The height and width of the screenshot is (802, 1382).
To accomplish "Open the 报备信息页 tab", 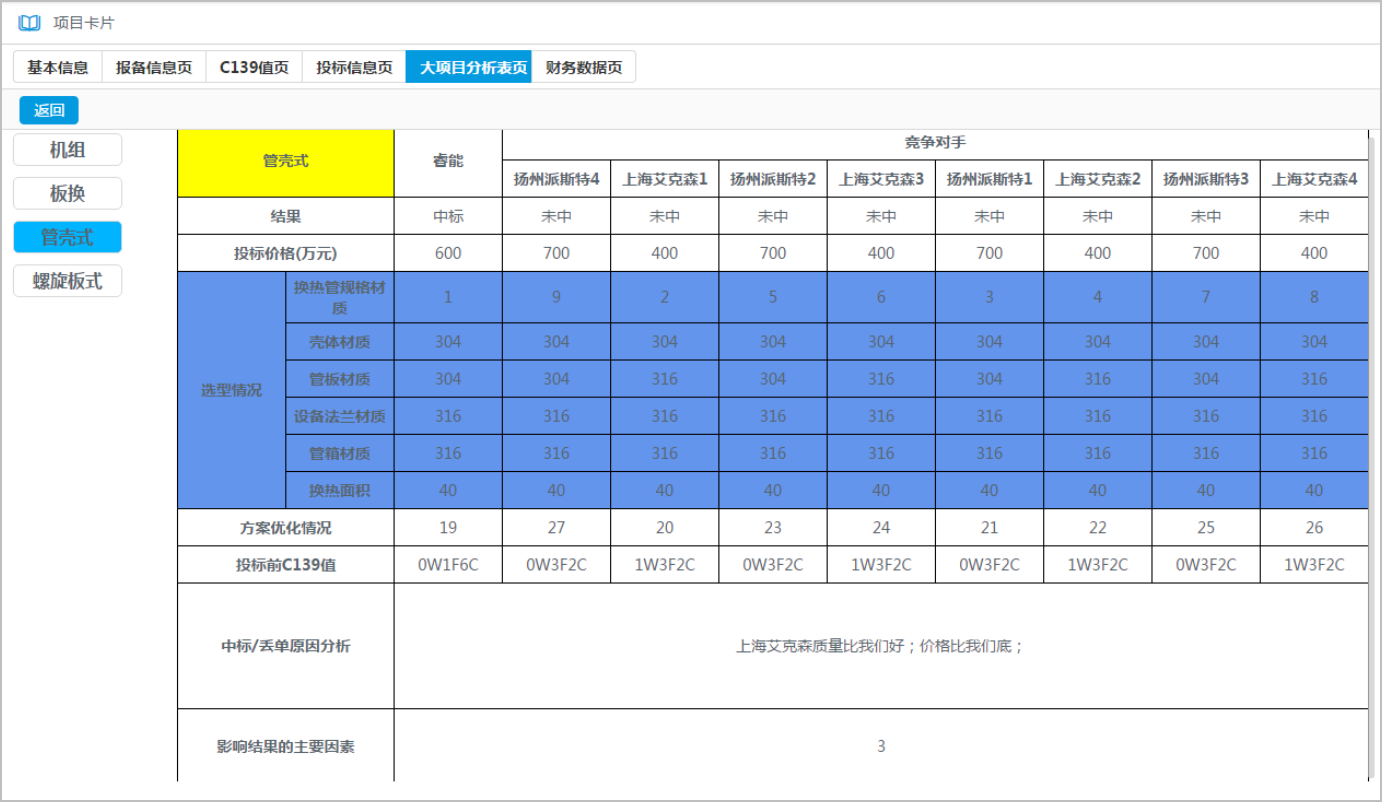I will (154, 68).
